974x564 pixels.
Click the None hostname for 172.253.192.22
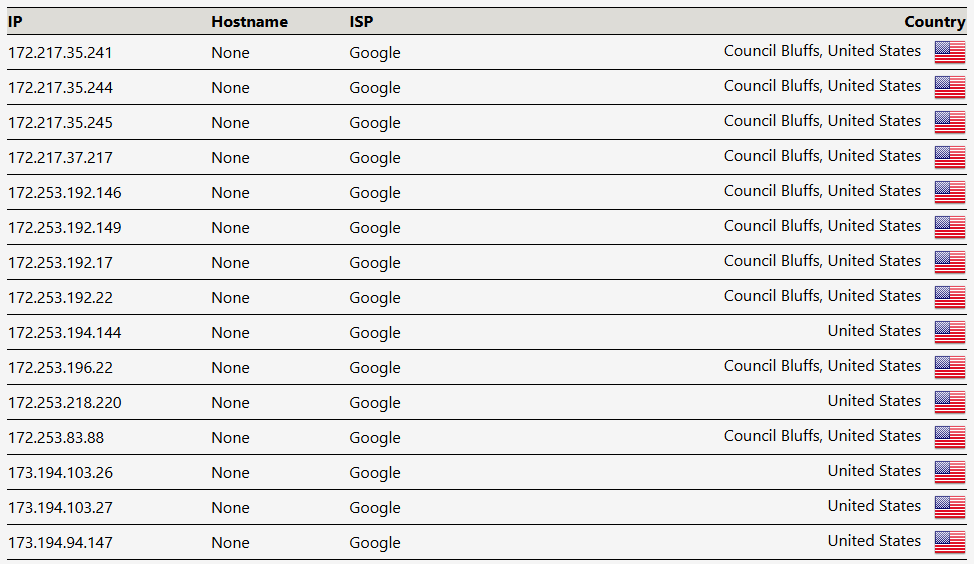pos(230,298)
